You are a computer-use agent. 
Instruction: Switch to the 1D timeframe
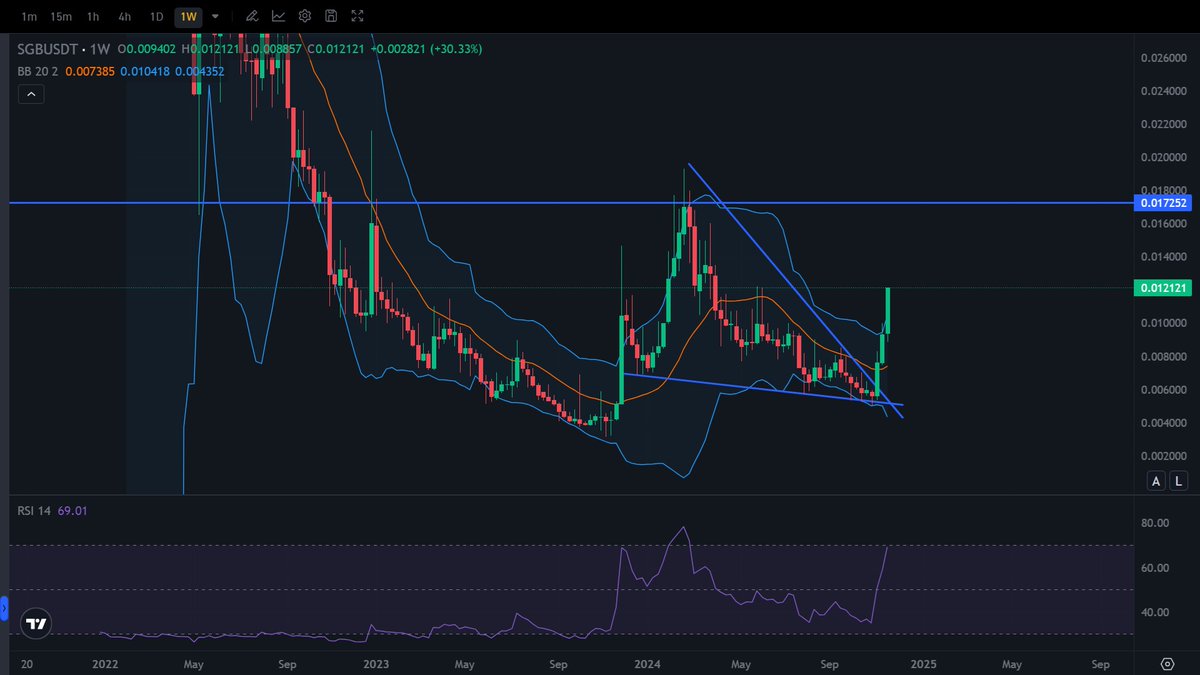click(156, 16)
